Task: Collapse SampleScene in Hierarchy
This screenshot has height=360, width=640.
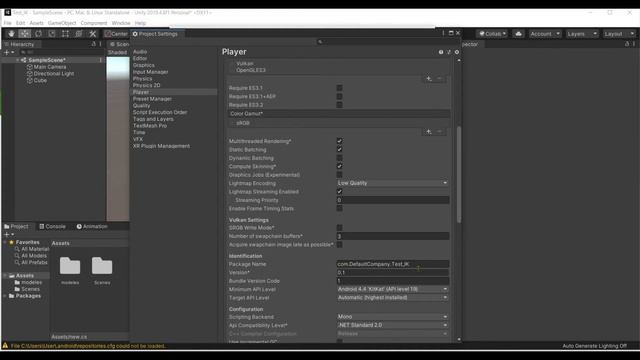Action: (18, 60)
